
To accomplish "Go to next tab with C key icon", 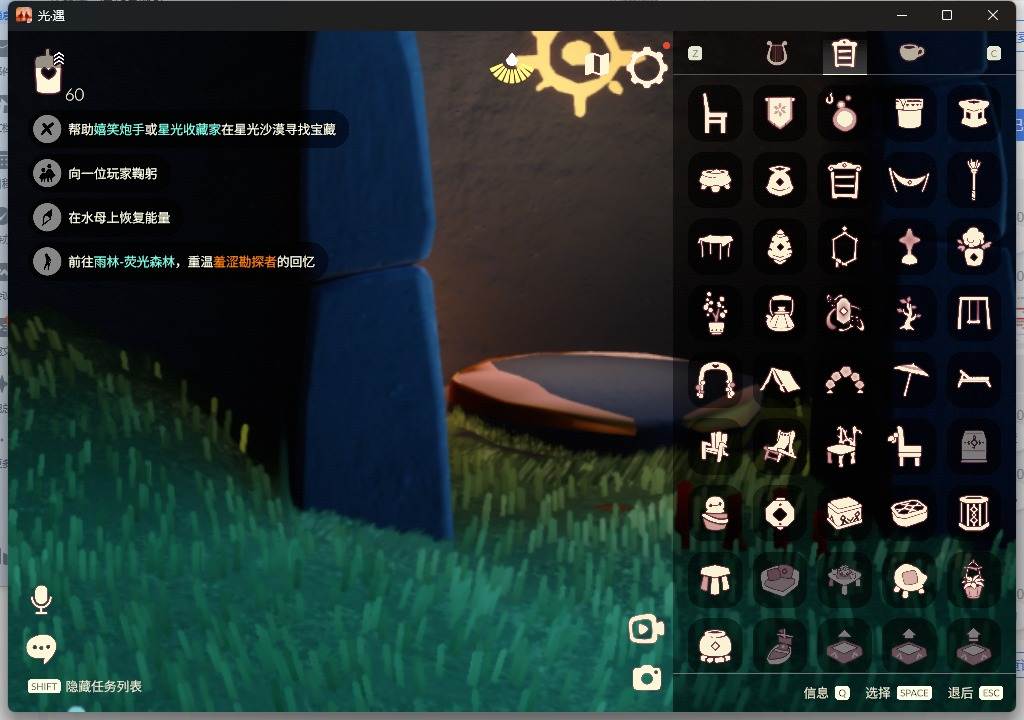I will point(993,54).
